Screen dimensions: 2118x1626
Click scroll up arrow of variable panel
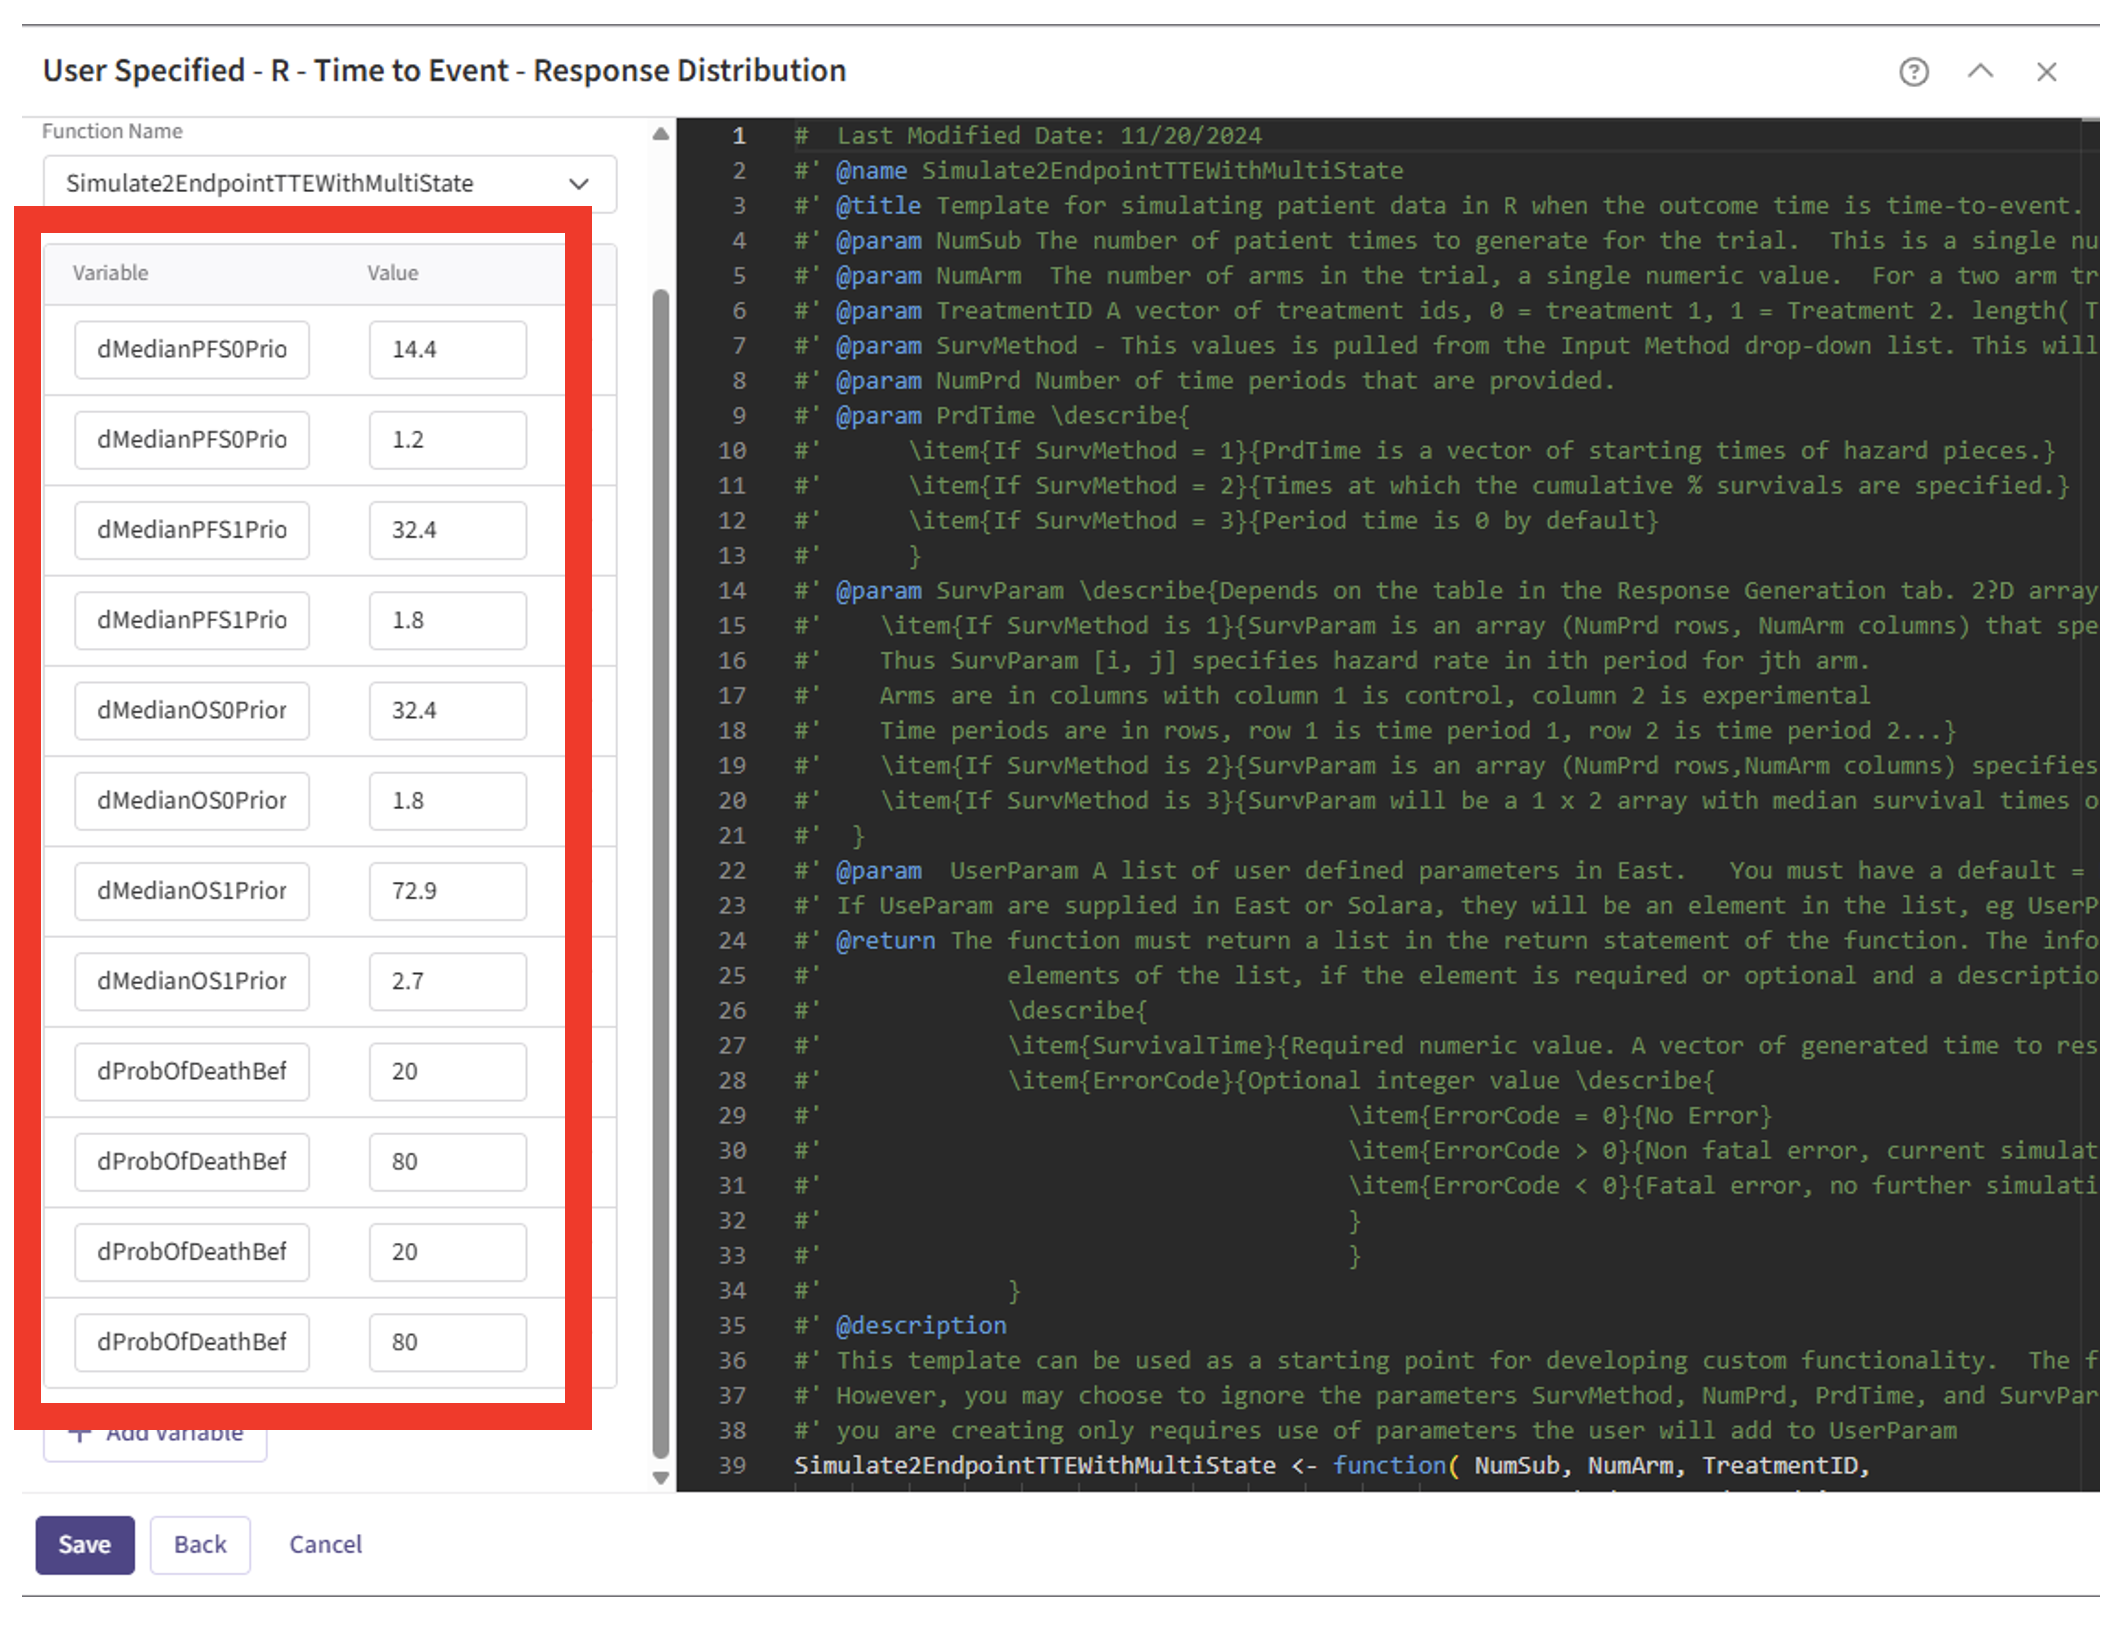click(660, 134)
